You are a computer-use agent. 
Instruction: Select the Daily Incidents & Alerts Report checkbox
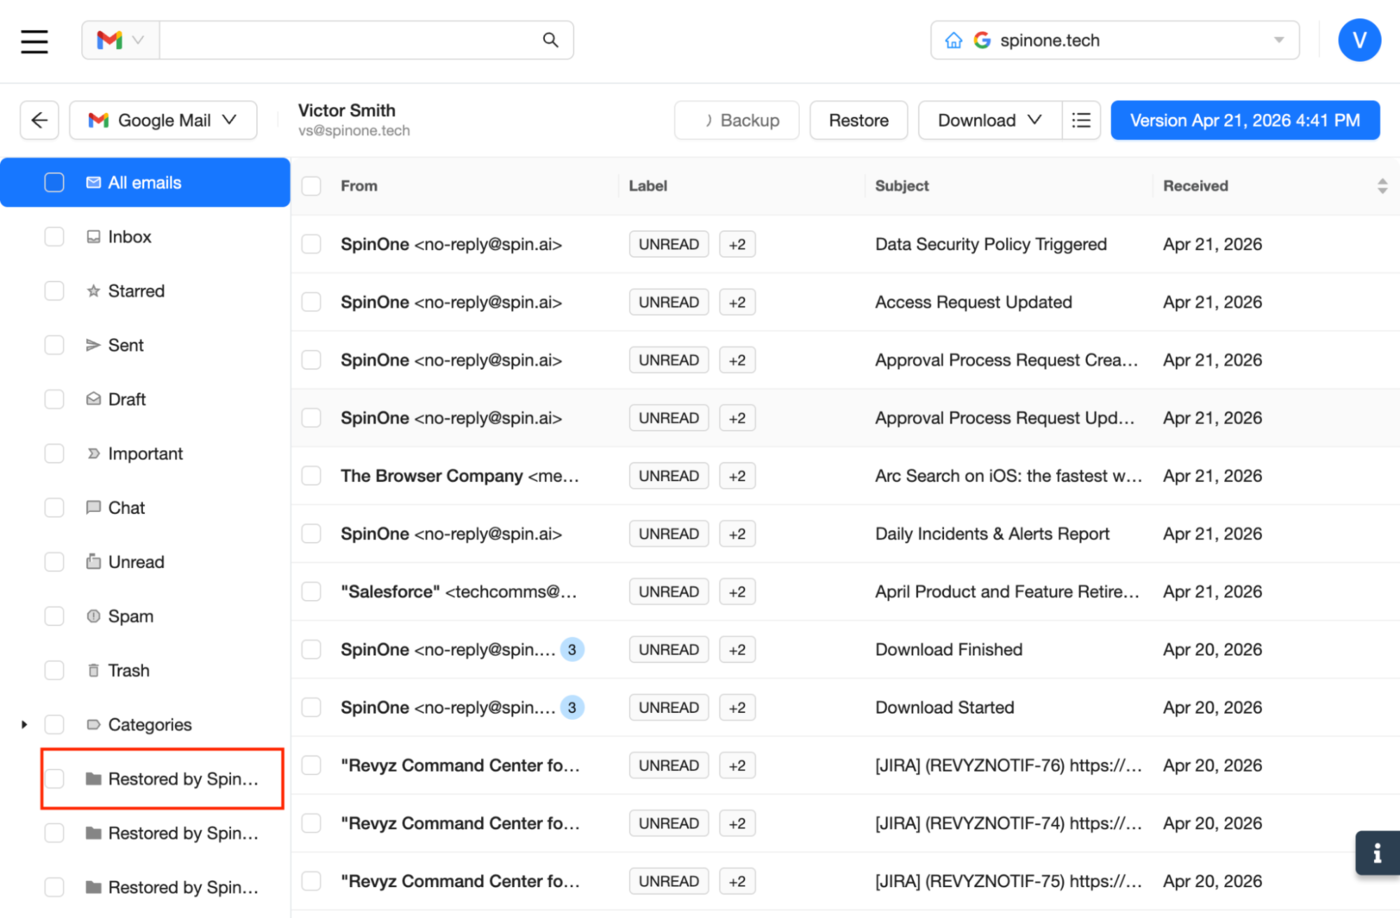[x=311, y=534]
